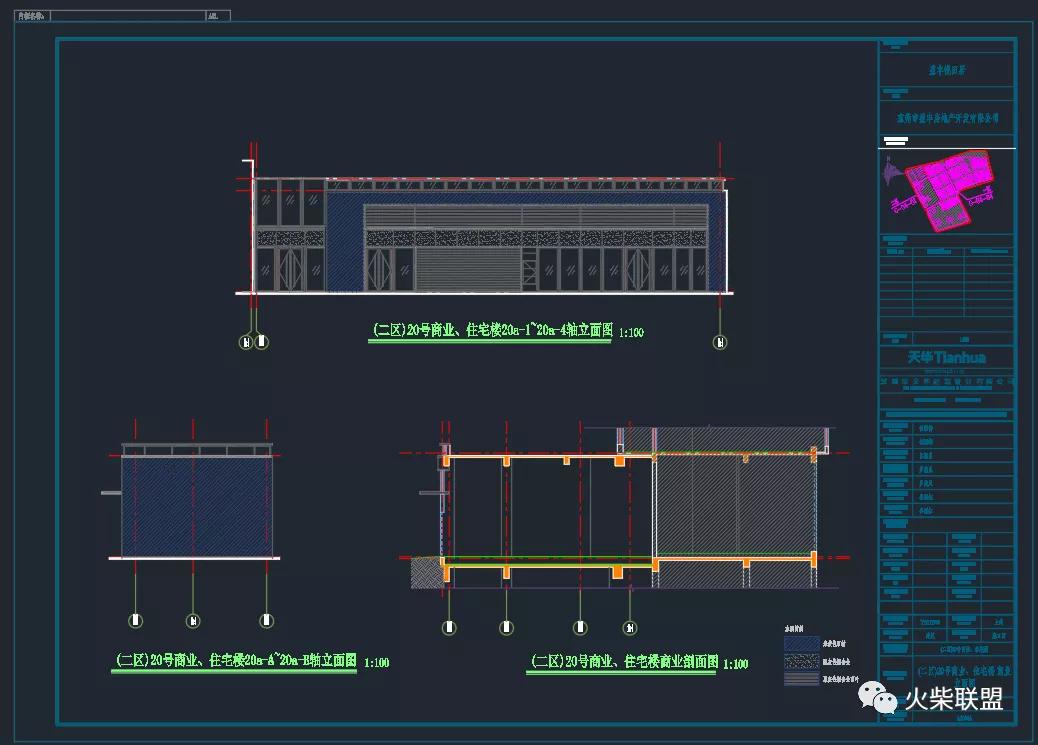Select the real estate developer name in title block
The image size is (1038, 745).
(x=946, y=117)
